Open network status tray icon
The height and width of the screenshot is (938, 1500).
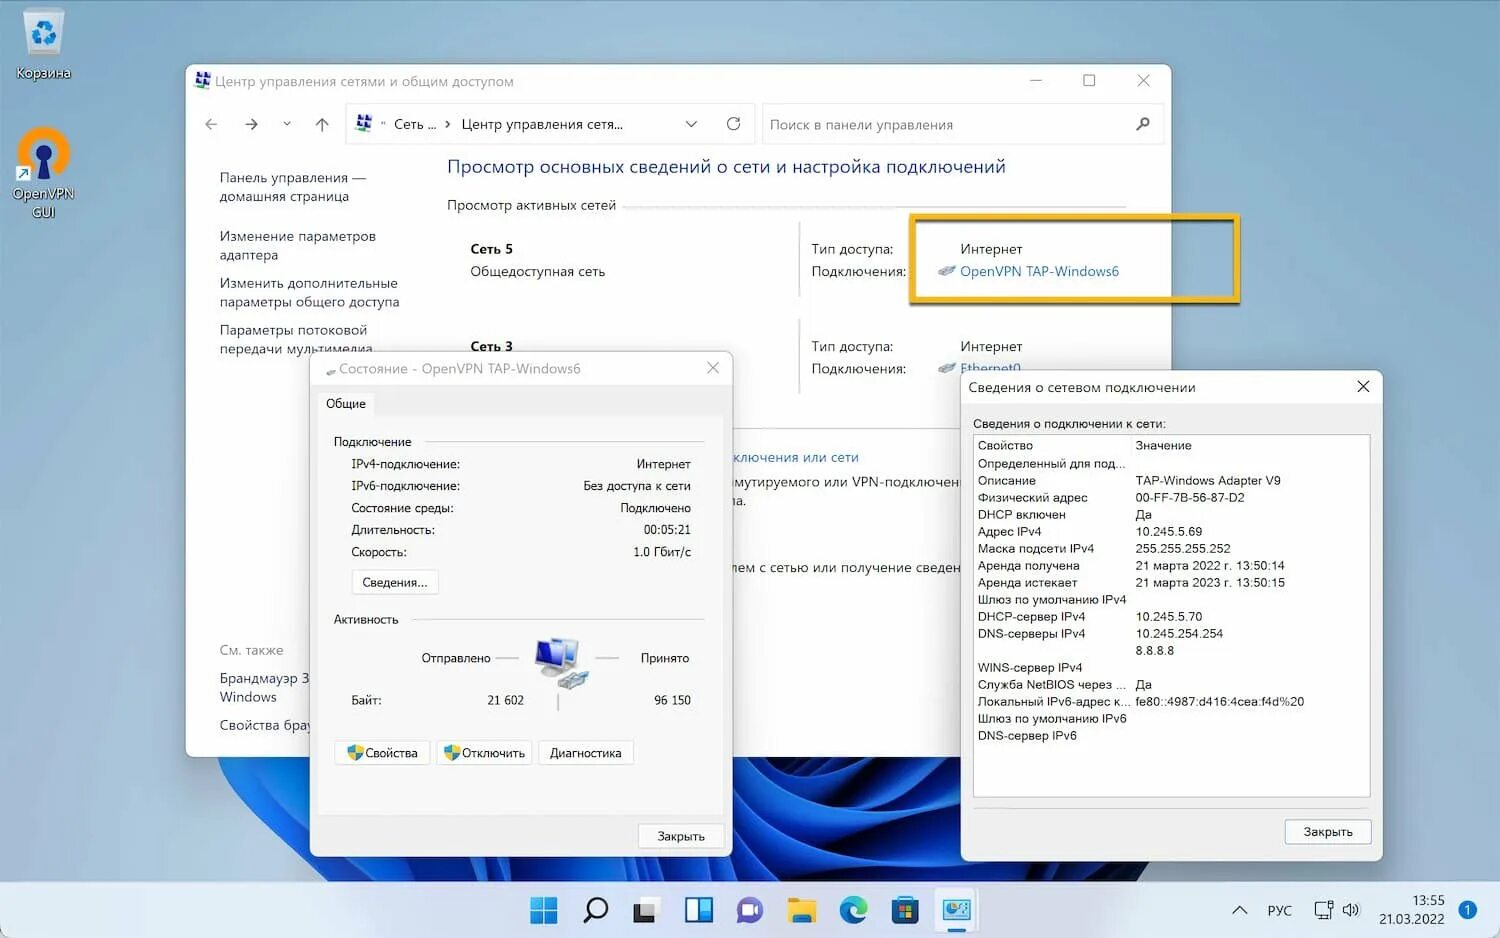(1323, 910)
